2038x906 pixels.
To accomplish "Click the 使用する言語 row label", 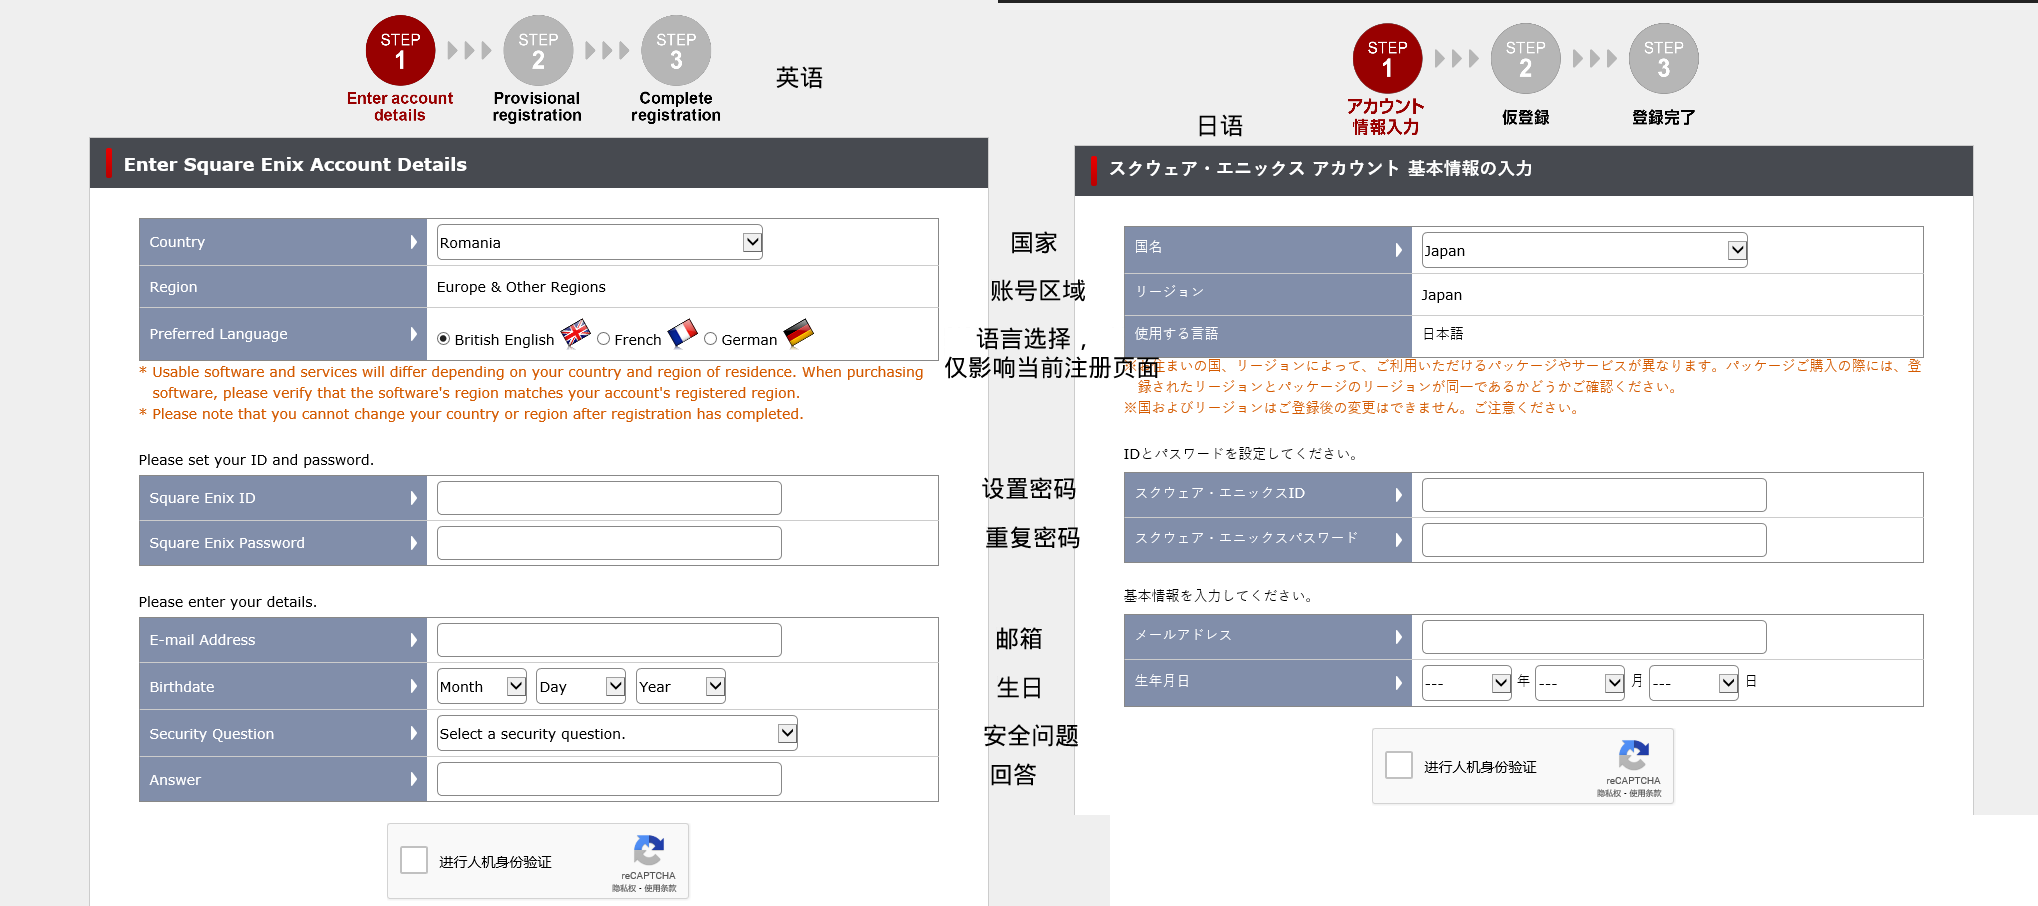I will [1176, 334].
